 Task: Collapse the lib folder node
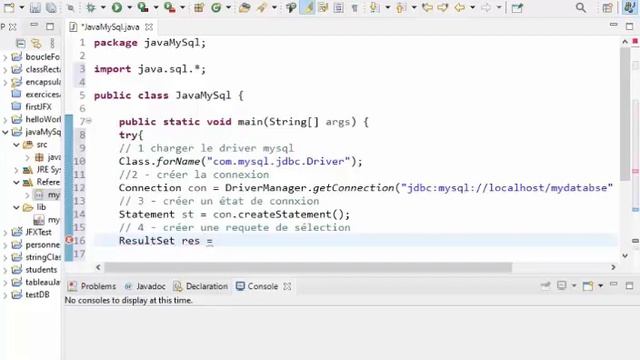(x=16, y=207)
